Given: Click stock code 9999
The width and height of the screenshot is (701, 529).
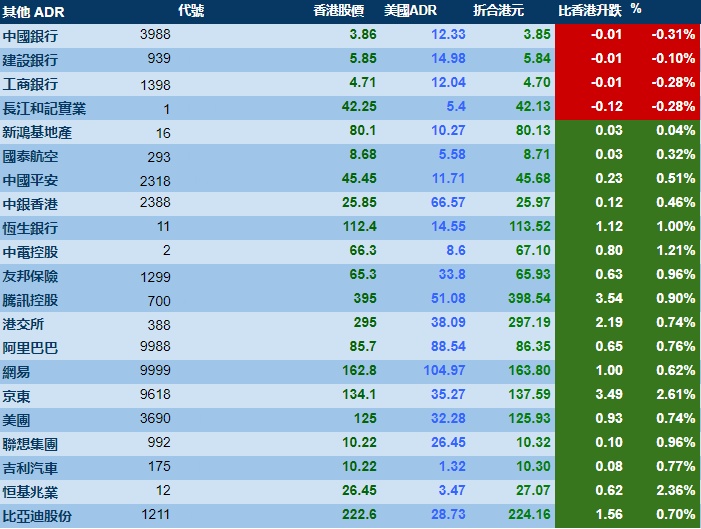Looking at the screenshot, I should 155,371.
